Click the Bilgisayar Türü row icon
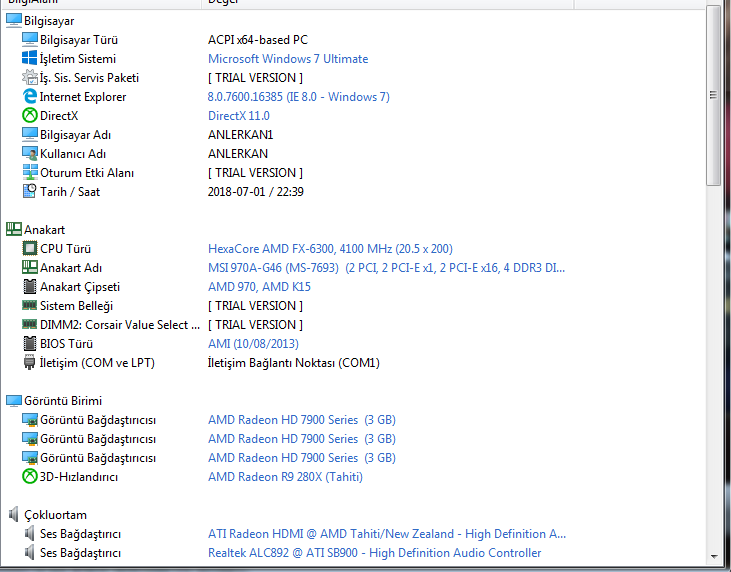Viewport: 731px width, 572px height. (30, 40)
